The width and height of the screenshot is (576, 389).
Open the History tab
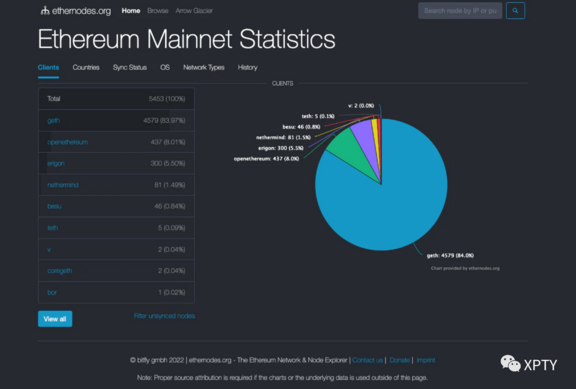pos(248,67)
